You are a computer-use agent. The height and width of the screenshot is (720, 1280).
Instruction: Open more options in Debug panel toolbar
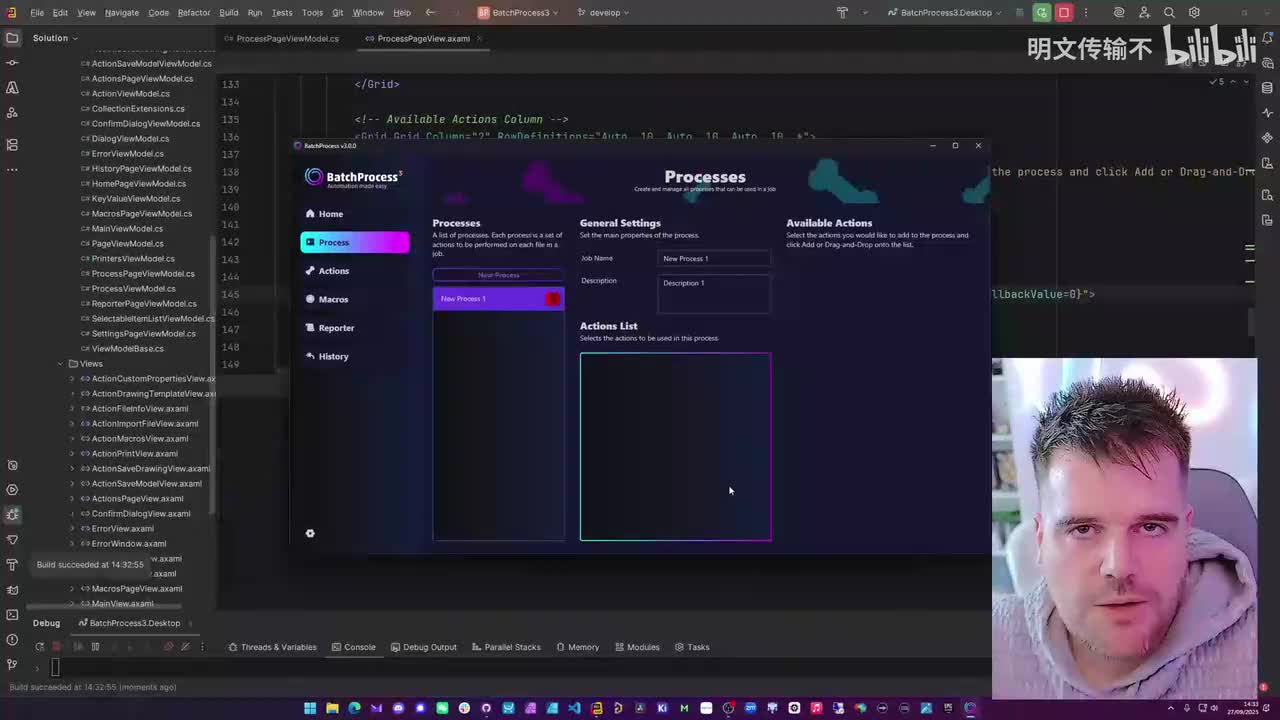203,647
